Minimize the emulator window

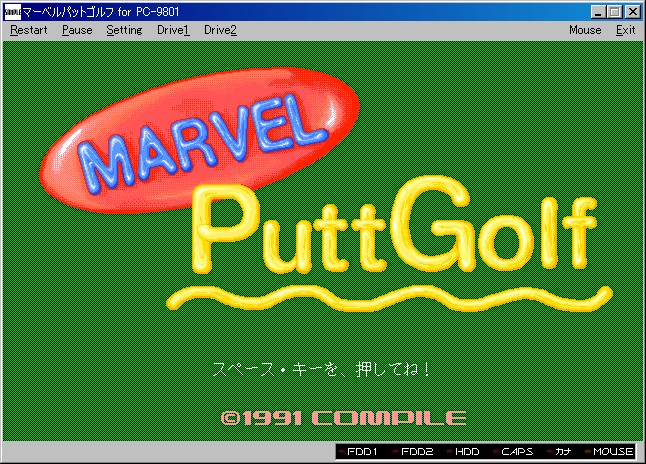coord(598,12)
